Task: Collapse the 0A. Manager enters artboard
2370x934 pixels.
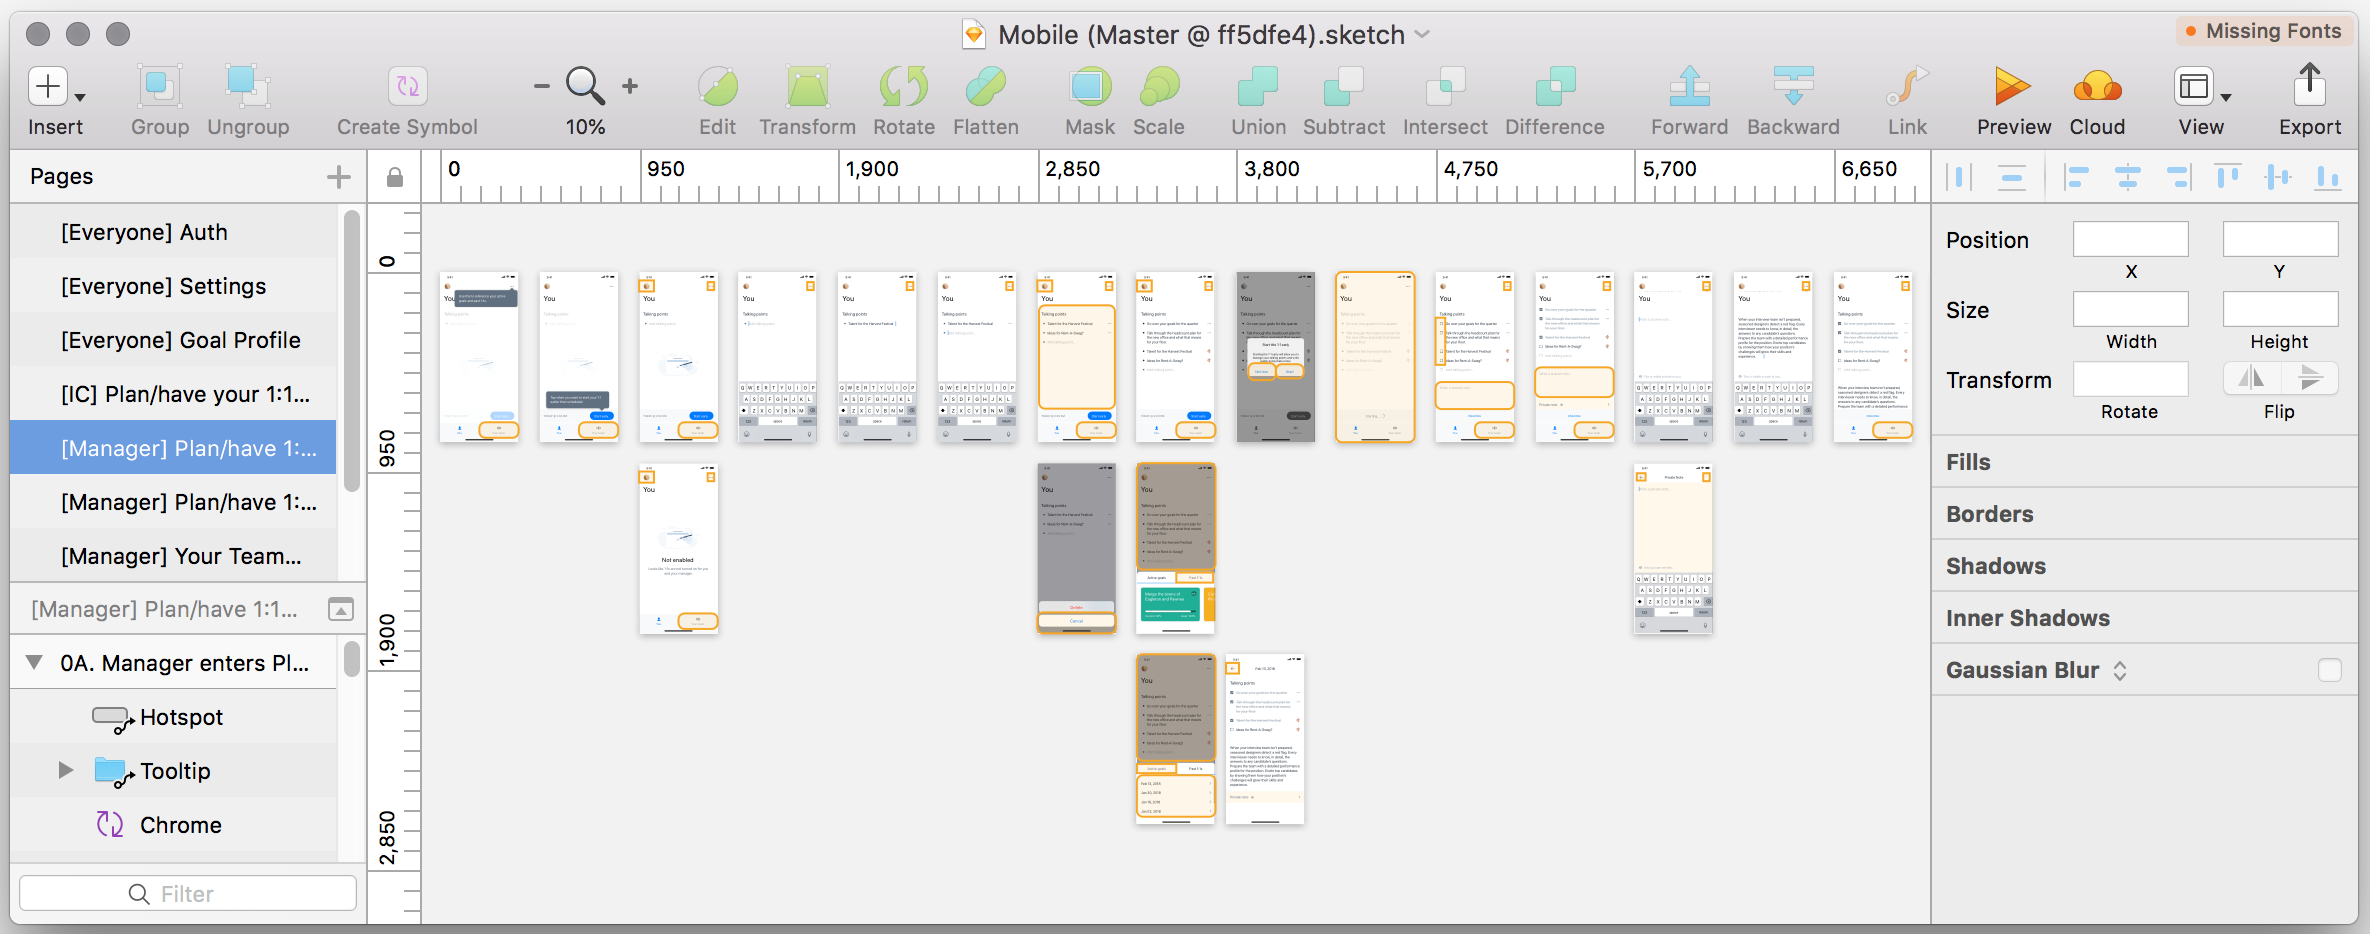Action: tap(35, 662)
